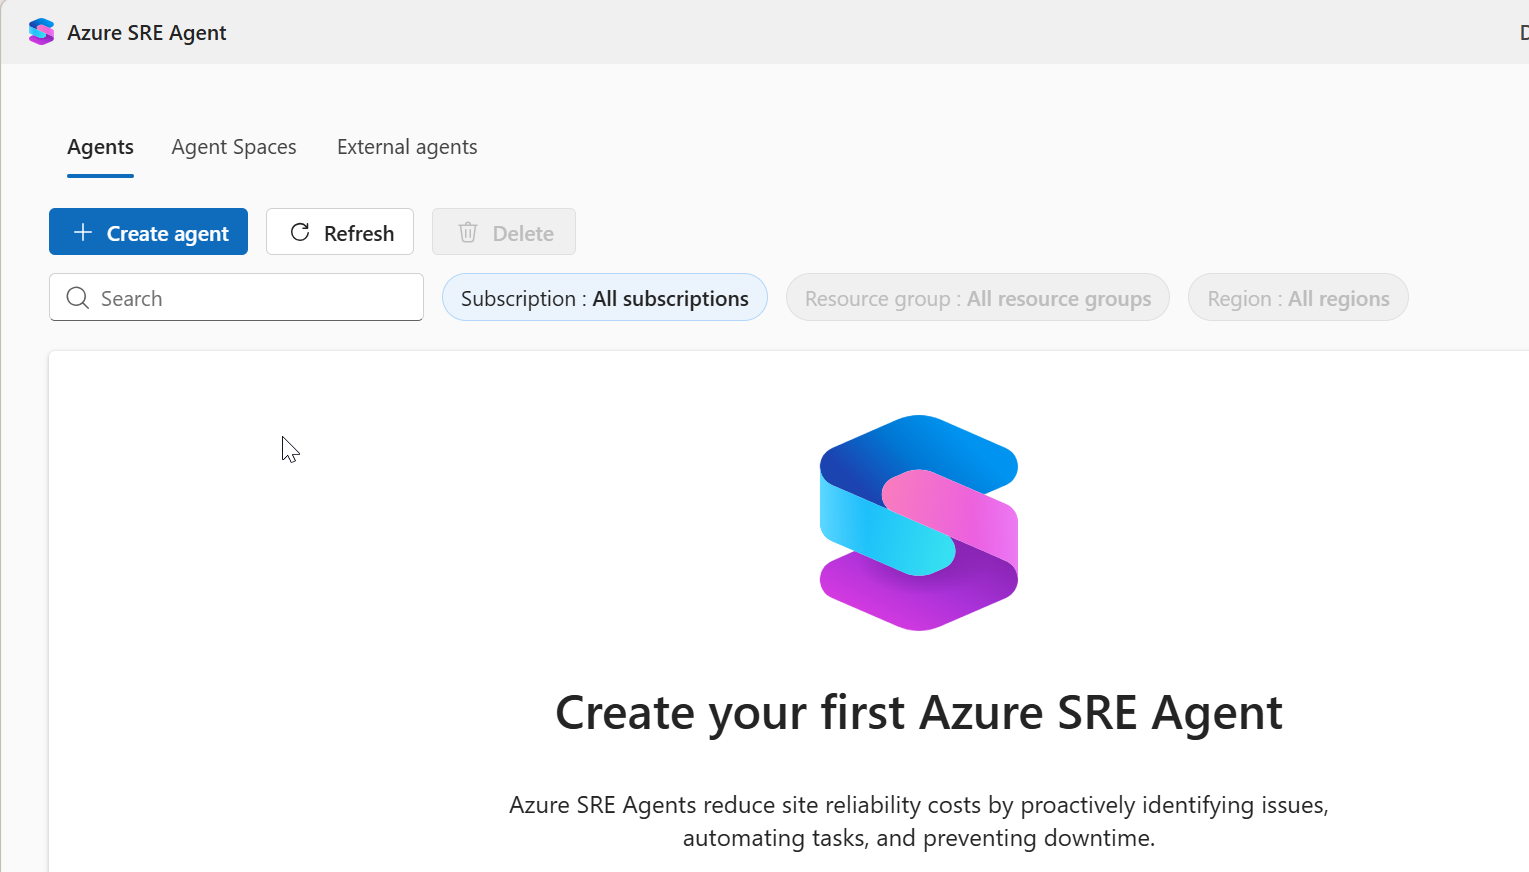Click the large SRE Agent logo image
Image resolution: width=1529 pixels, height=872 pixels.
click(x=919, y=523)
